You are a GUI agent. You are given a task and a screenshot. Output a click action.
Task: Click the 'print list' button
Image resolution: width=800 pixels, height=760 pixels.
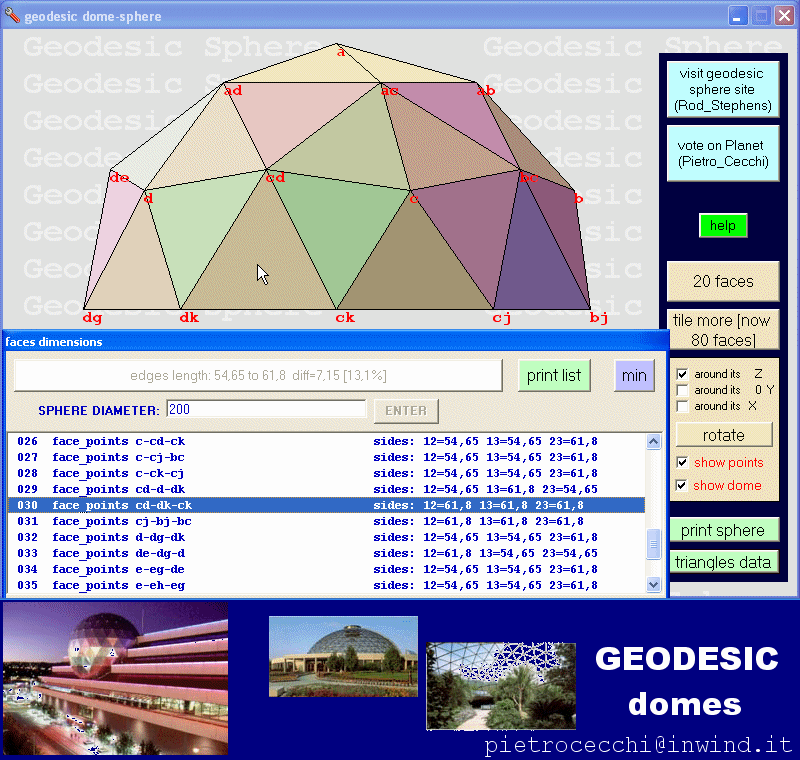tap(554, 375)
